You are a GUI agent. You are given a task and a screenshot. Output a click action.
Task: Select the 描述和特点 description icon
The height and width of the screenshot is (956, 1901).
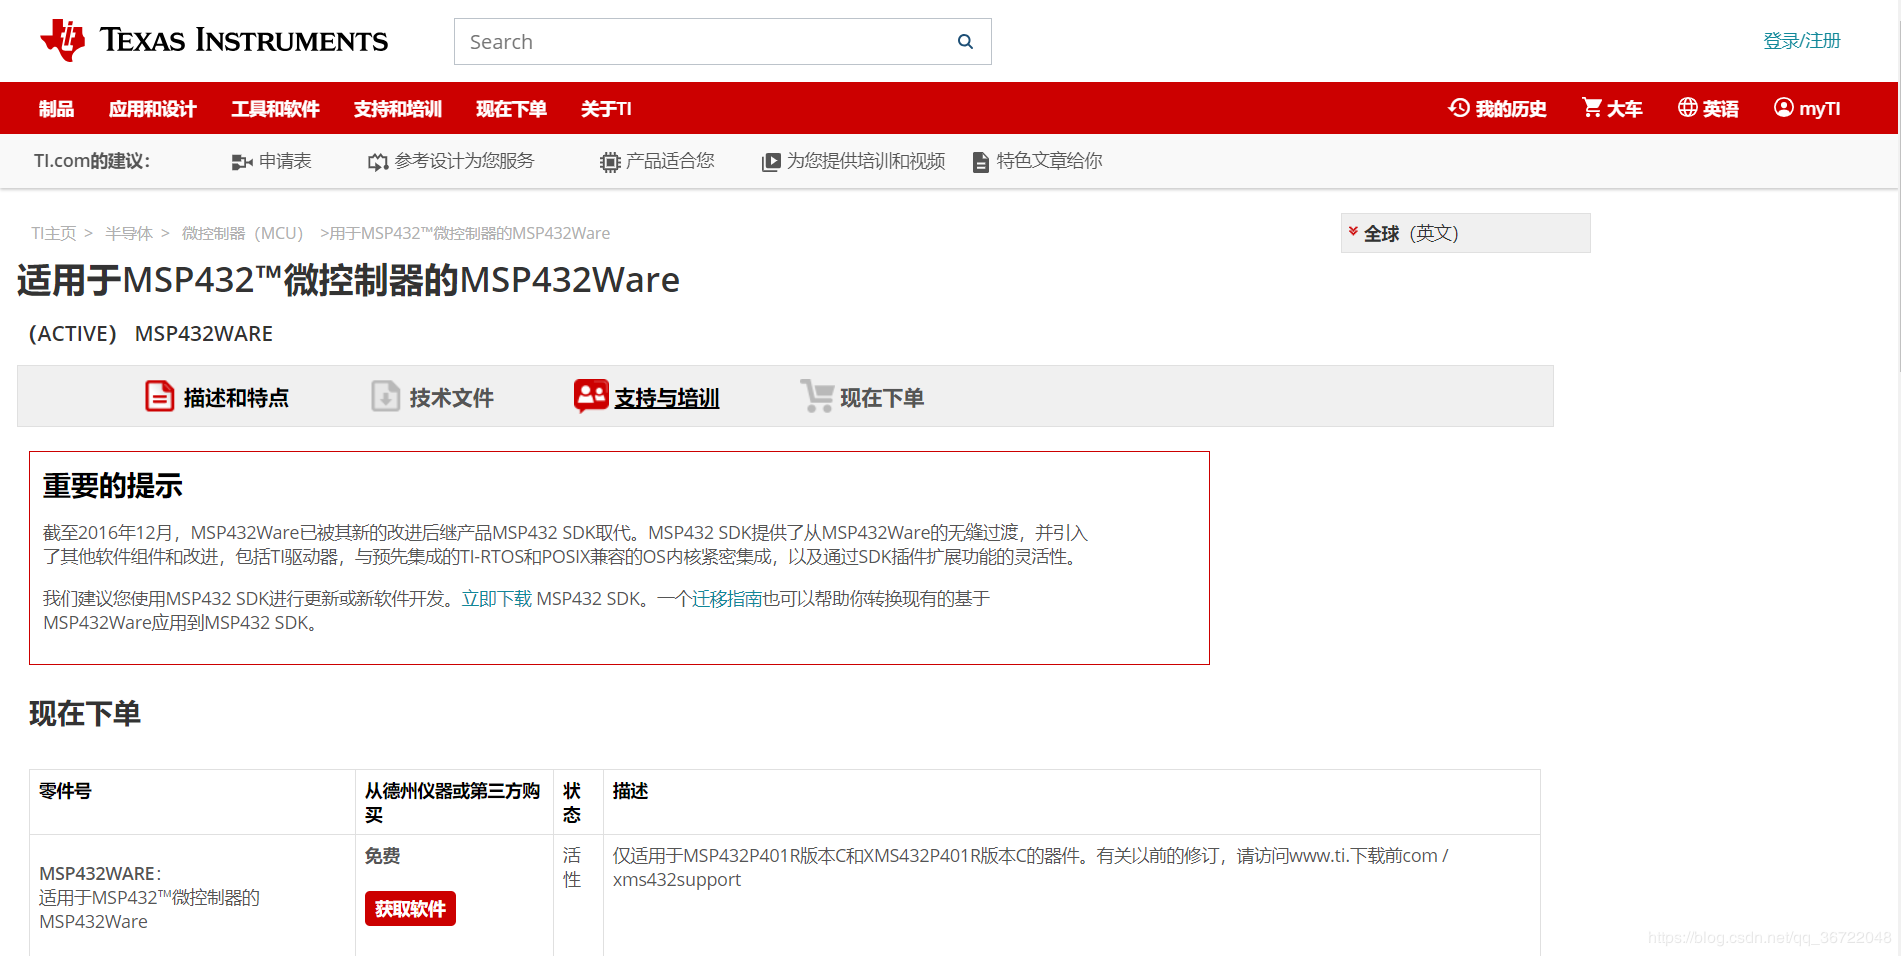coord(159,396)
